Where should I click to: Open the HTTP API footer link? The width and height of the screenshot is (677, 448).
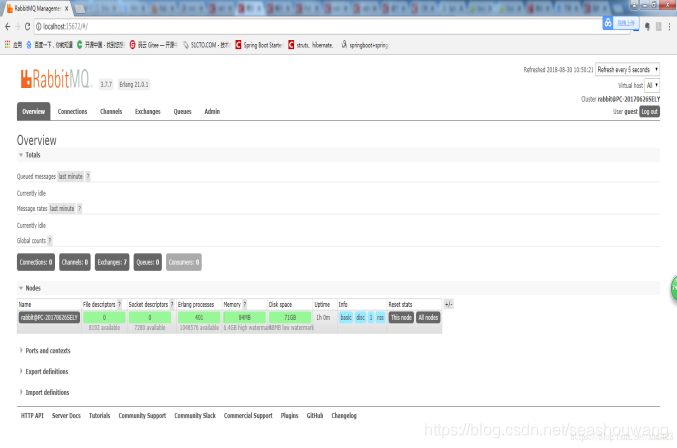click(x=32, y=416)
